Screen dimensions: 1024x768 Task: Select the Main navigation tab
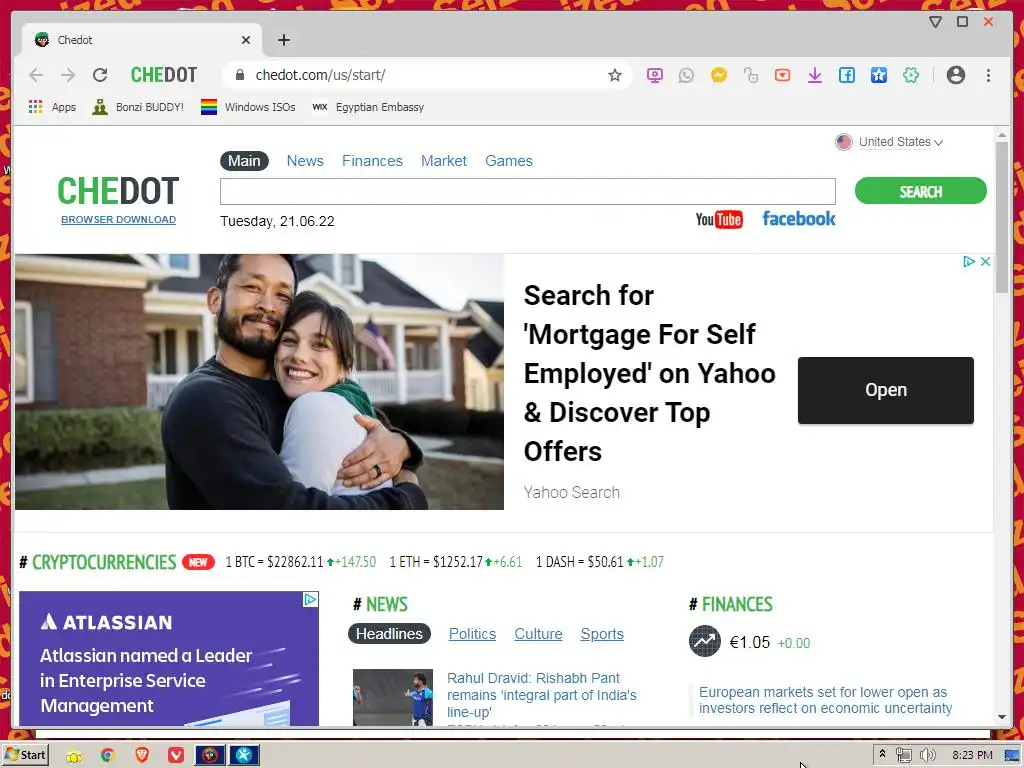(x=244, y=161)
